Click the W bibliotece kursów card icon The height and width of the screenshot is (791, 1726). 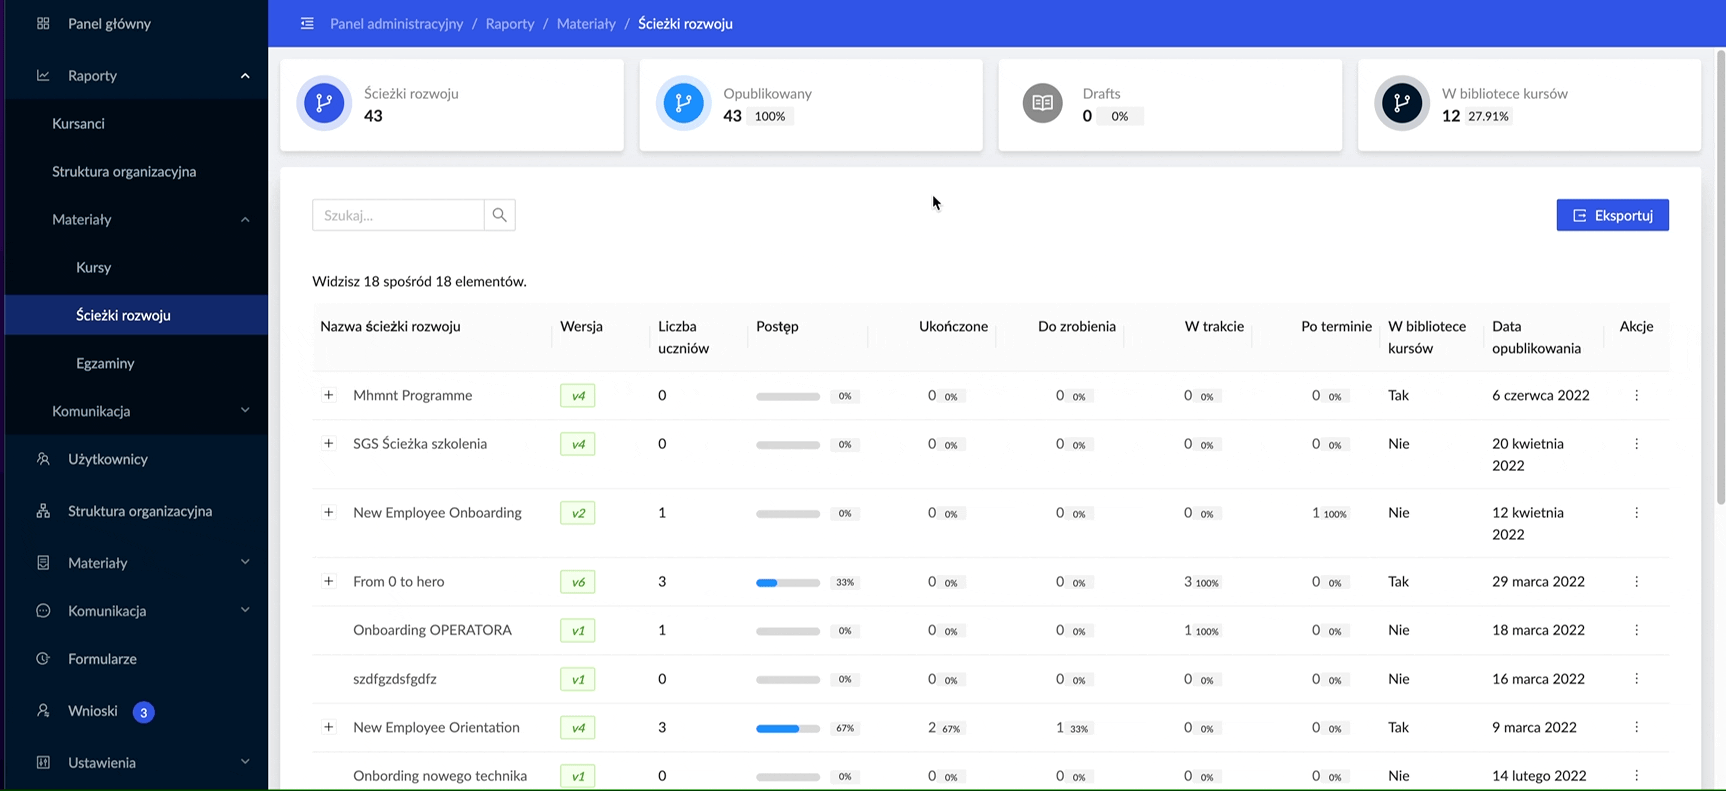coord(1401,103)
